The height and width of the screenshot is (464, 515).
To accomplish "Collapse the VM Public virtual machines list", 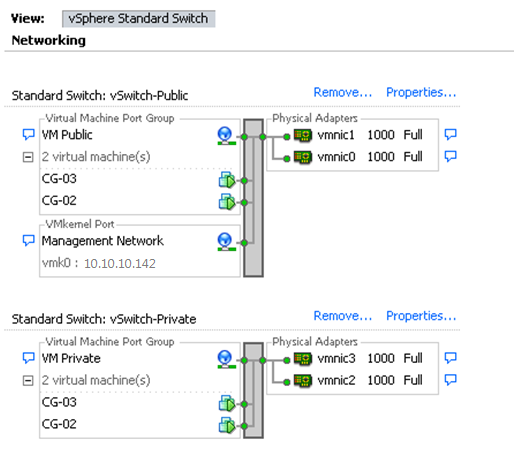I will click(x=28, y=157).
